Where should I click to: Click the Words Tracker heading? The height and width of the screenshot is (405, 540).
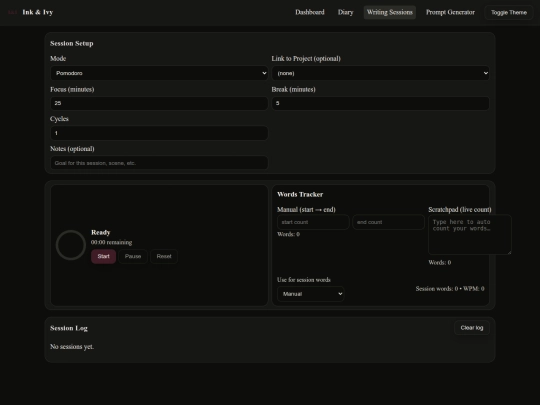pyautogui.click(x=300, y=195)
